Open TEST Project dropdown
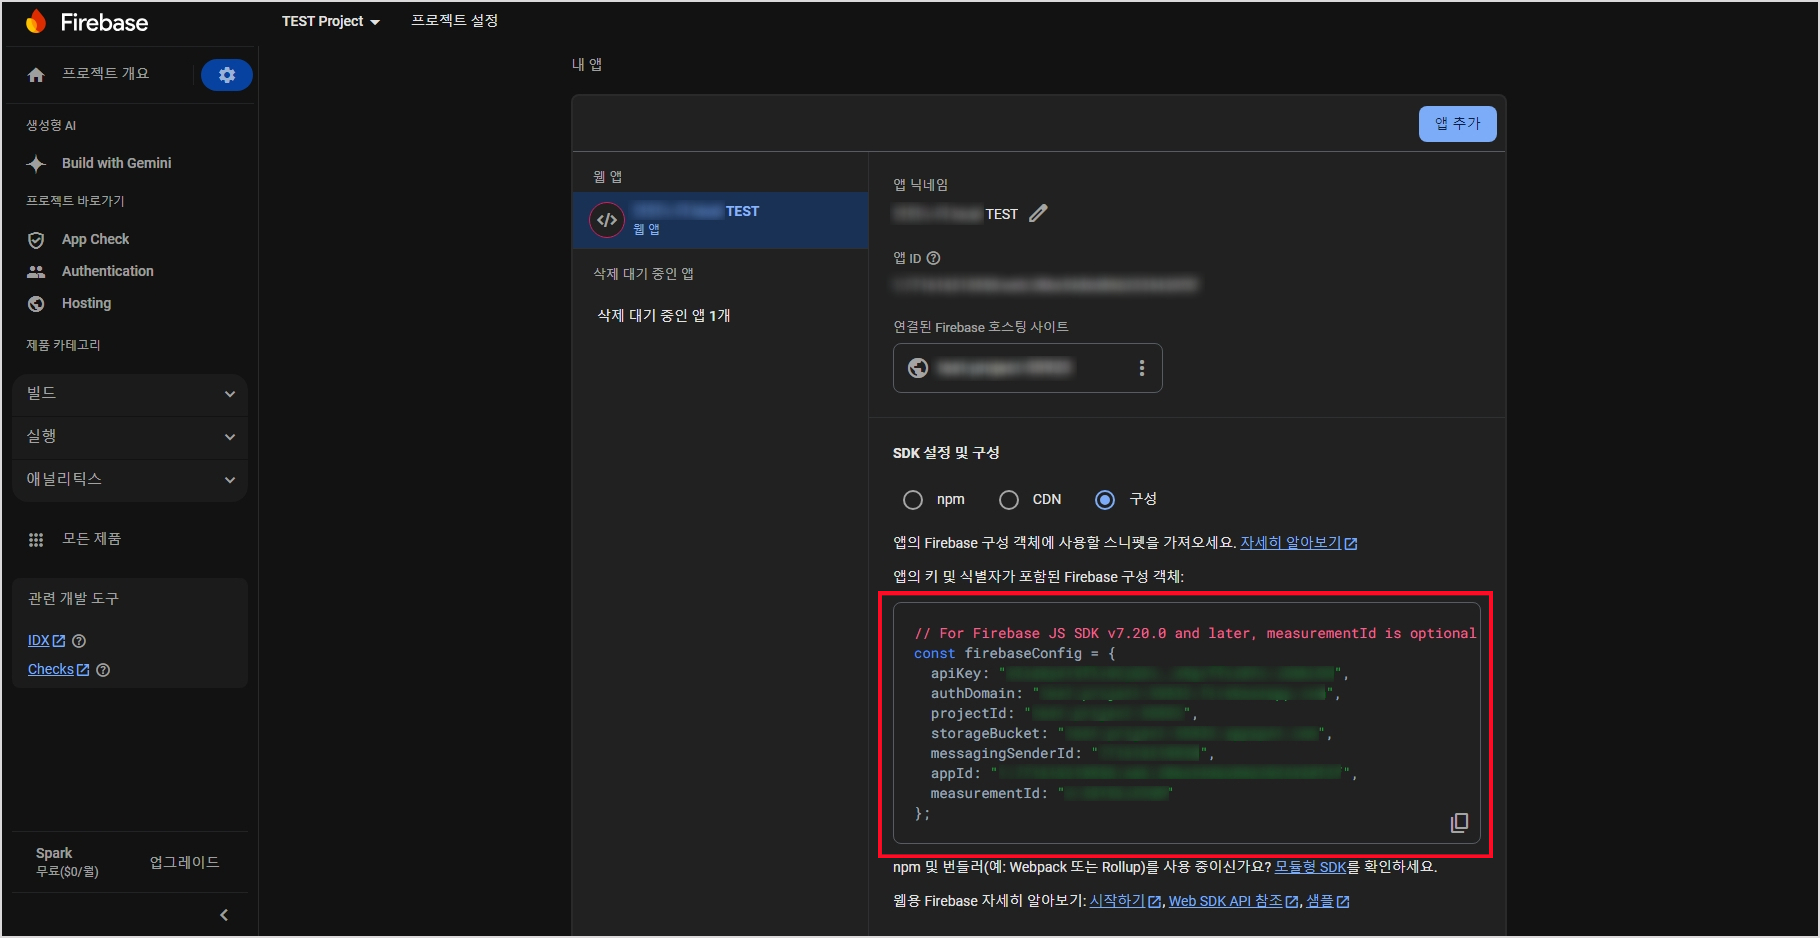The height and width of the screenshot is (938, 1820). coord(331,21)
